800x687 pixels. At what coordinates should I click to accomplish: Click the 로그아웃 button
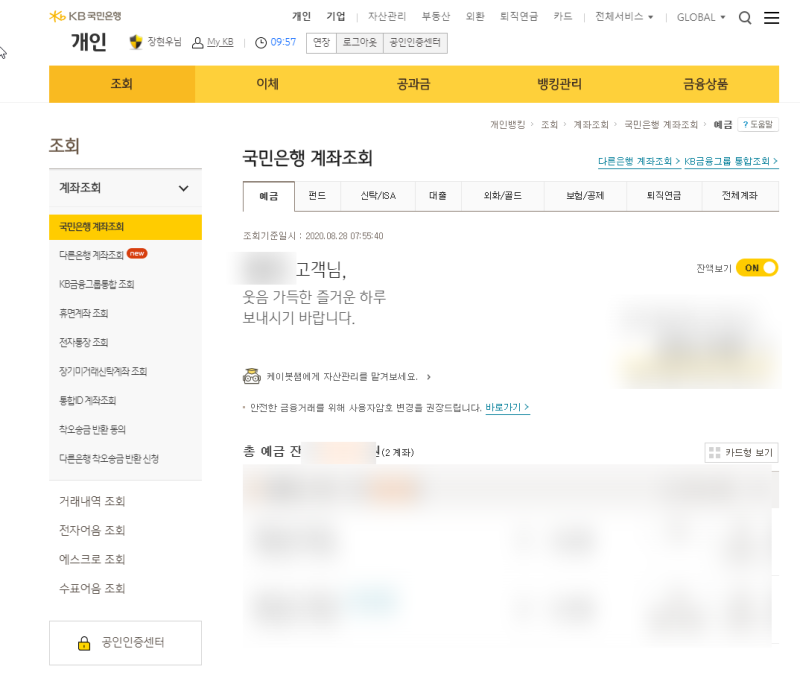coord(360,43)
